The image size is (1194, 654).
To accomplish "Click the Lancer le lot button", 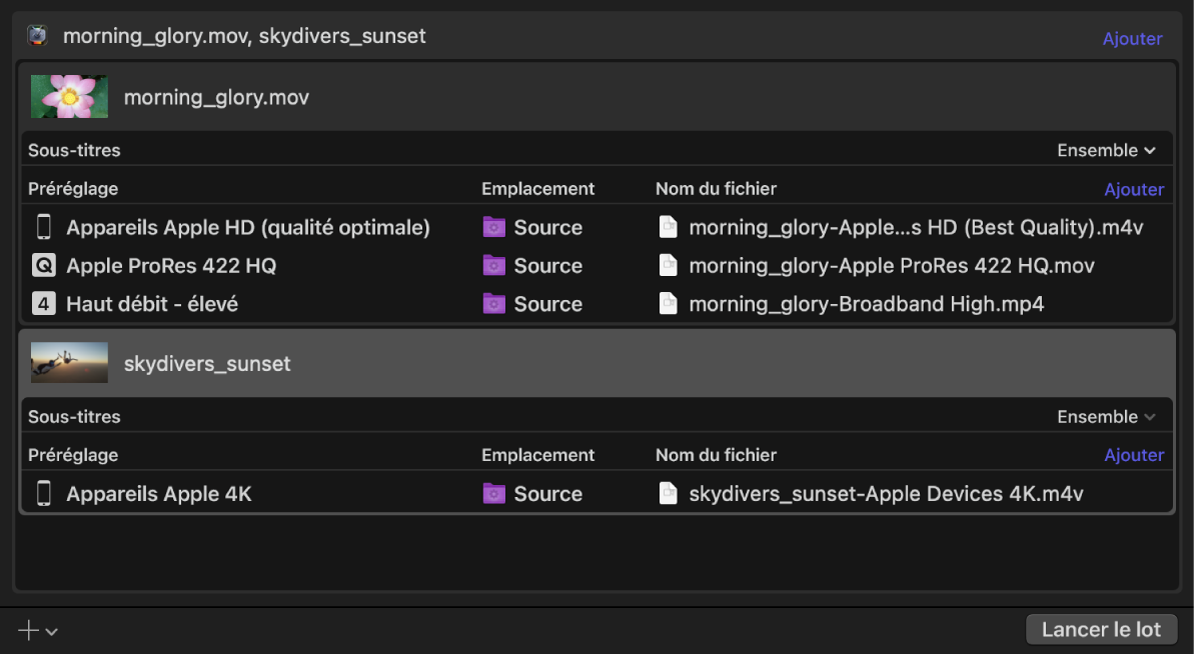I will [x=1101, y=630].
